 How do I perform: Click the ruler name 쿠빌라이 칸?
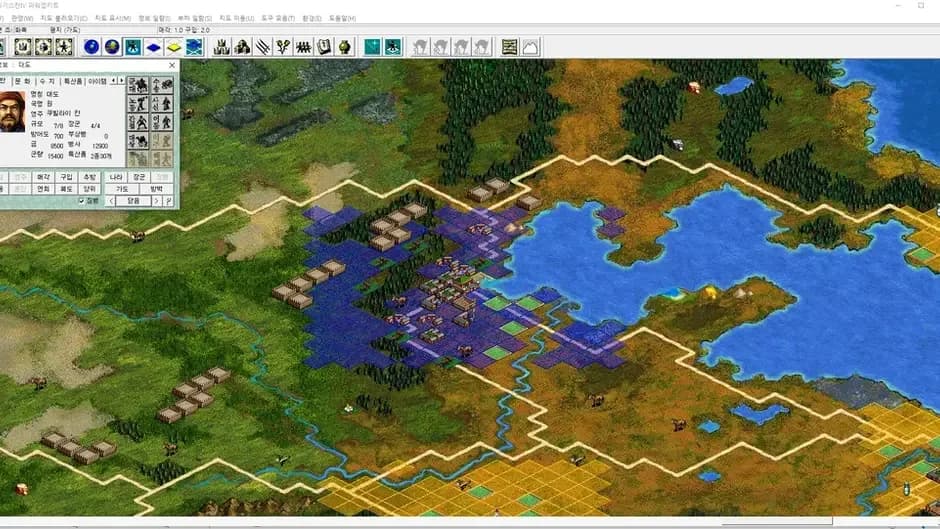pyautogui.click(x=64, y=113)
